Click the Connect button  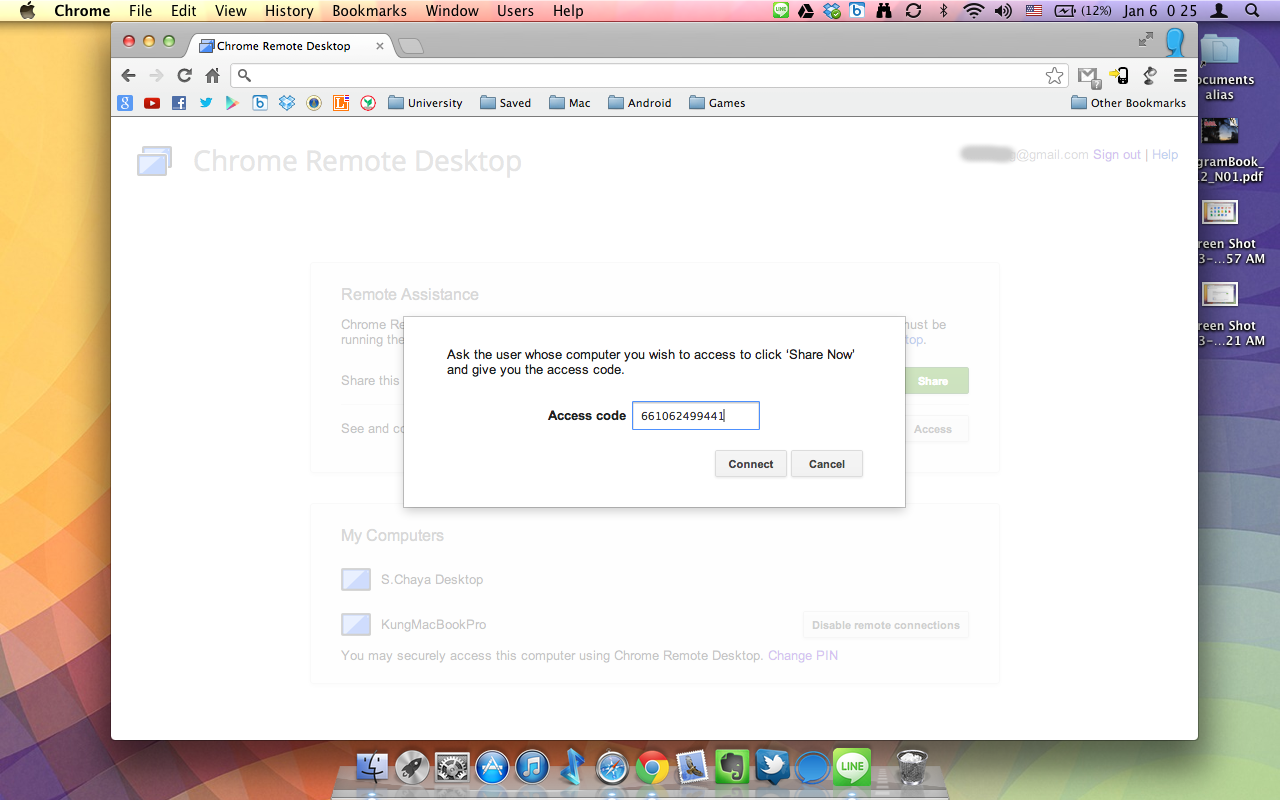(x=751, y=464)
